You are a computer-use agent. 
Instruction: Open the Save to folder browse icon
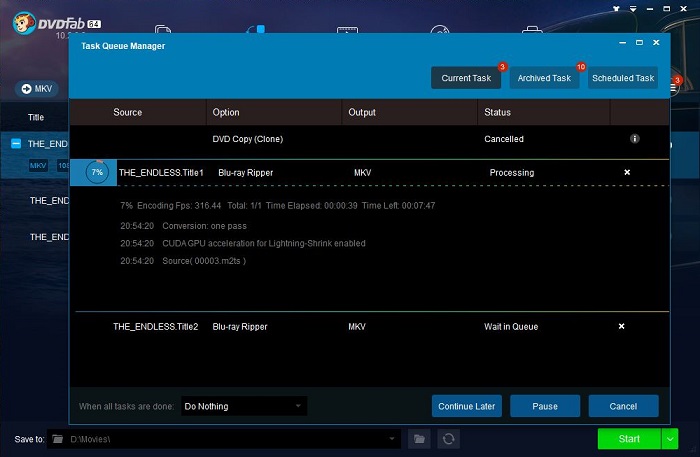419,439
